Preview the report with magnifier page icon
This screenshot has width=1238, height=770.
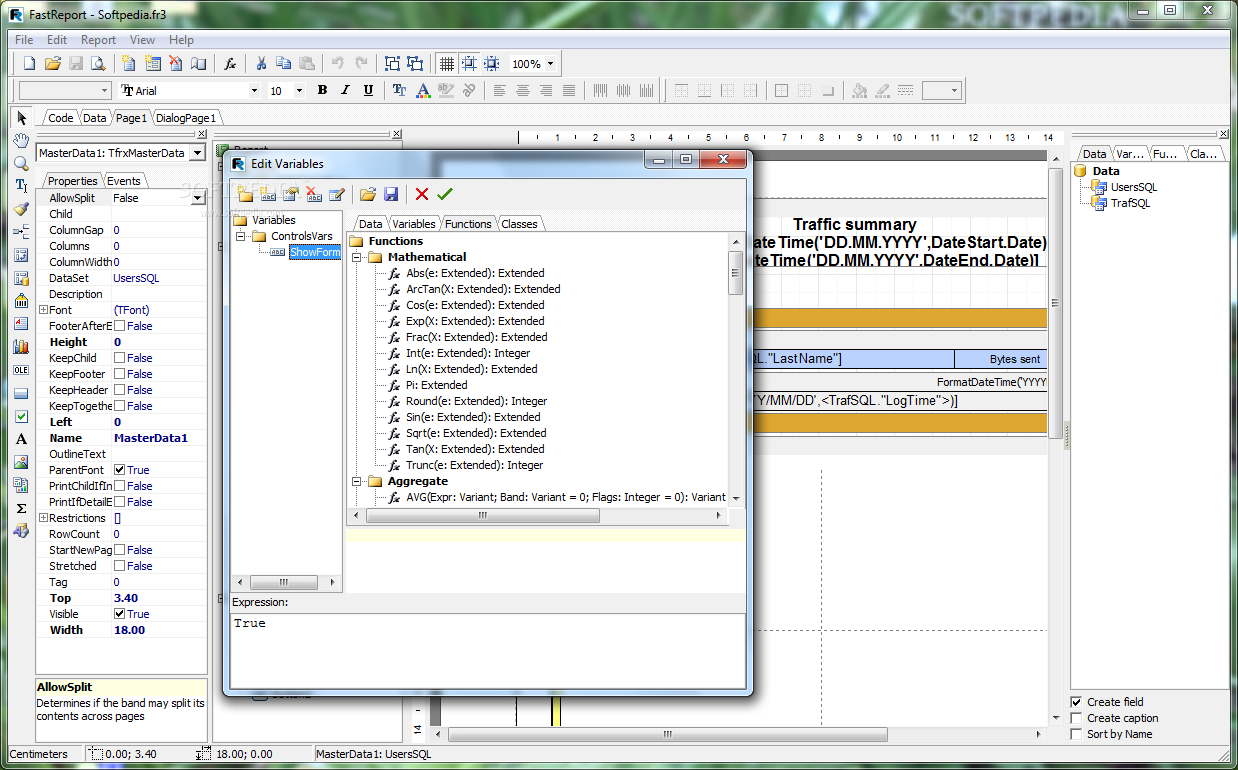pyautogui.click(x=99, y=63)
